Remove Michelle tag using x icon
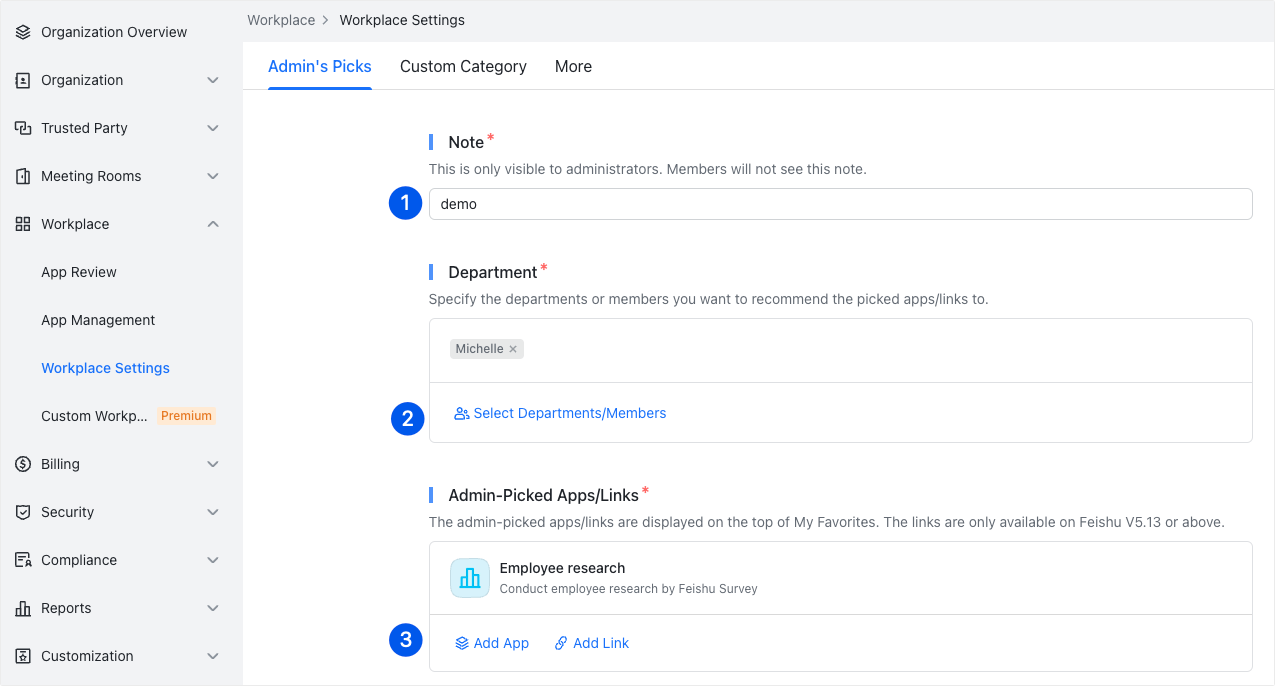The height and width of the screenshot is (686, 1275). click(x=513, y=349)
